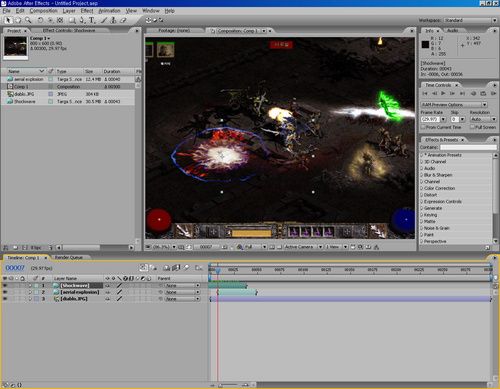500x389 pixels.
Task: Open the Effect menu
Action: (x=87, y=11)
